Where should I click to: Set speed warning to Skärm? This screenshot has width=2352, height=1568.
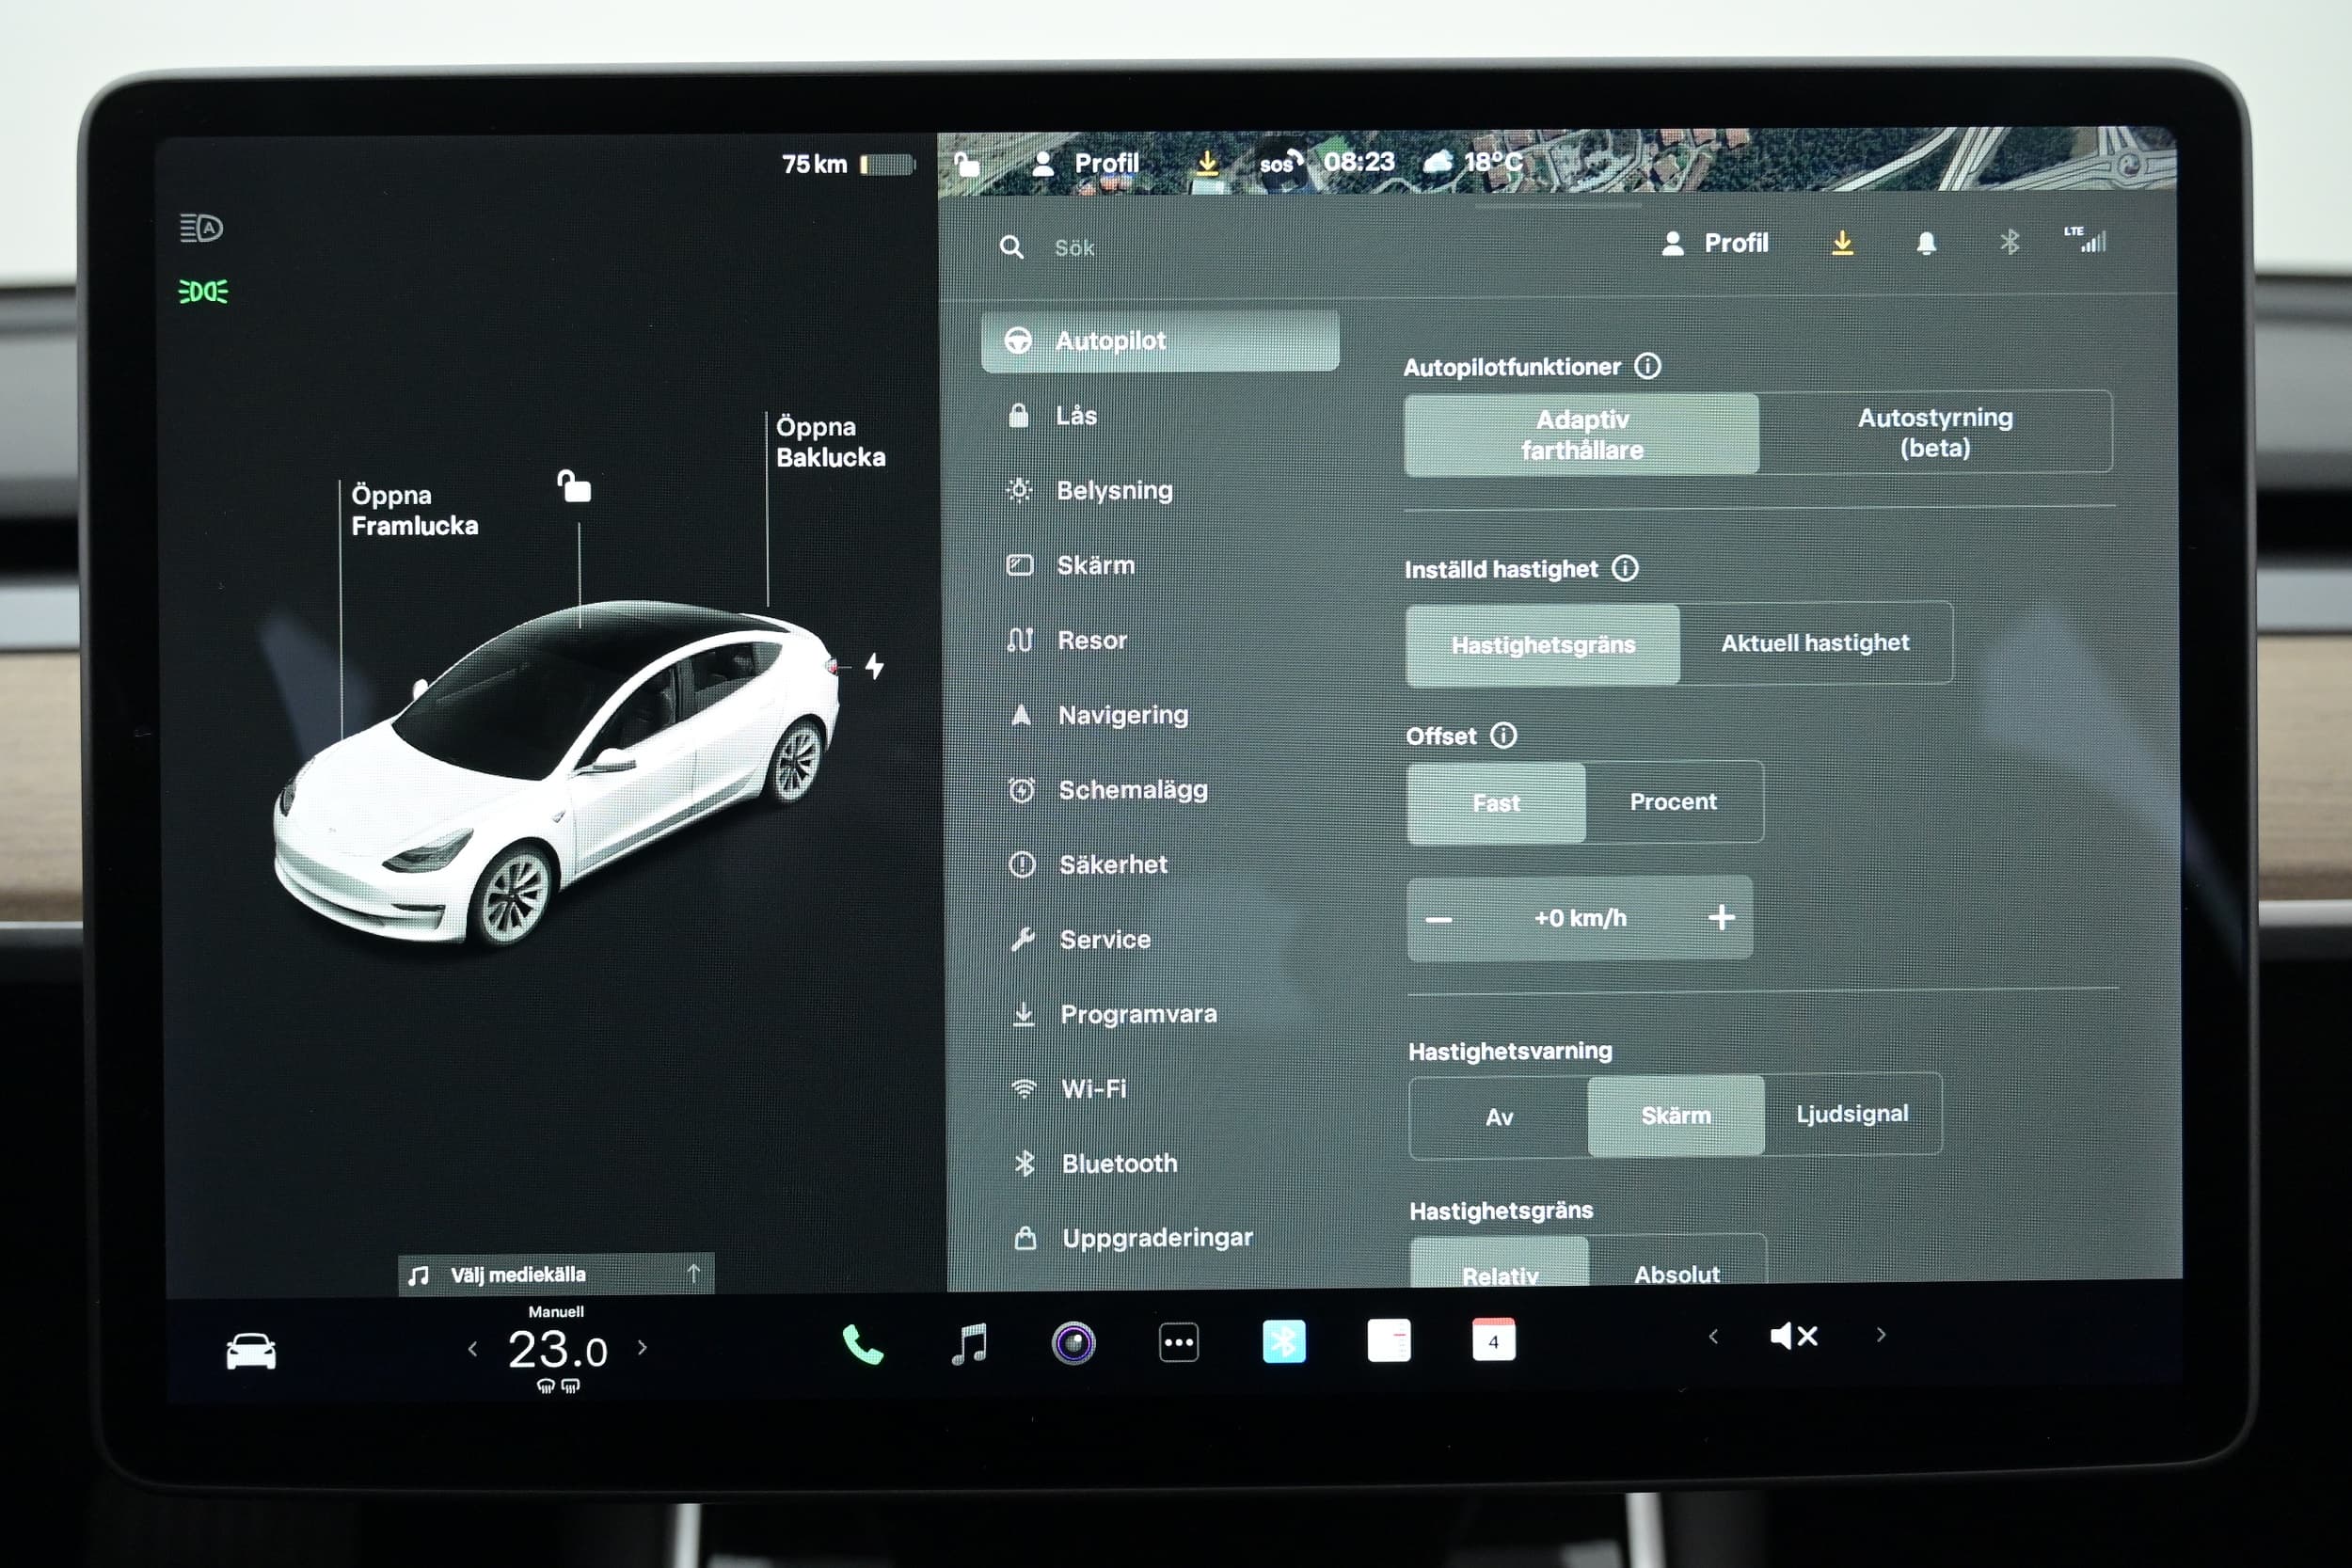point(1676,1115)
